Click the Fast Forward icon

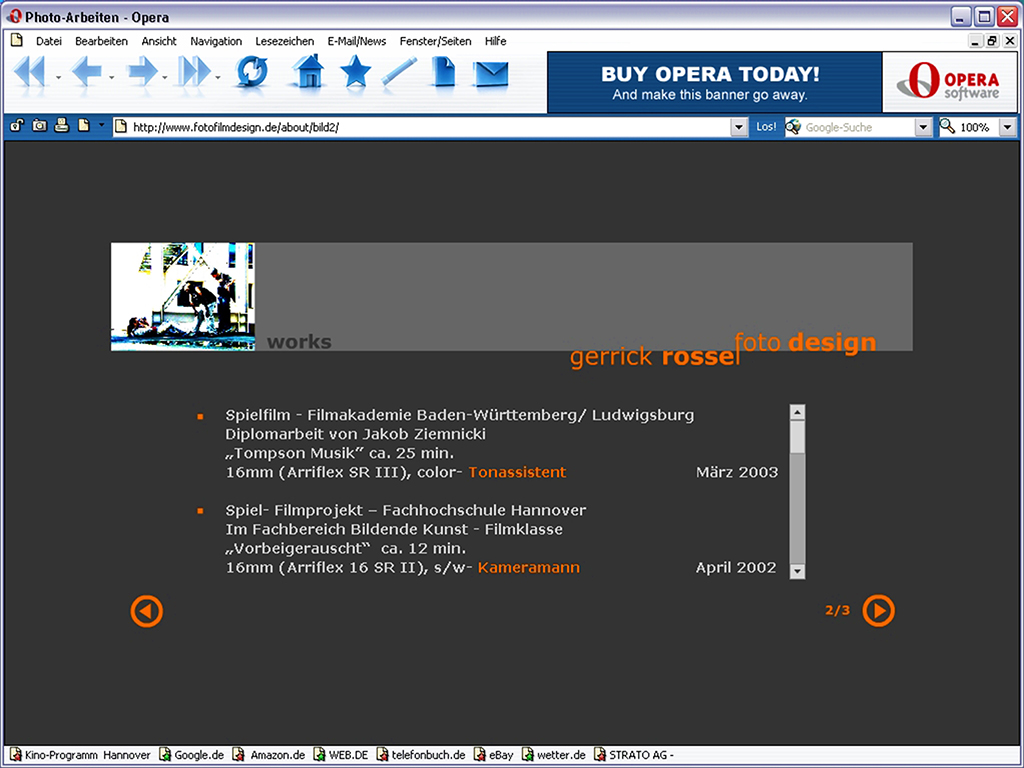(x=195, y=71)
